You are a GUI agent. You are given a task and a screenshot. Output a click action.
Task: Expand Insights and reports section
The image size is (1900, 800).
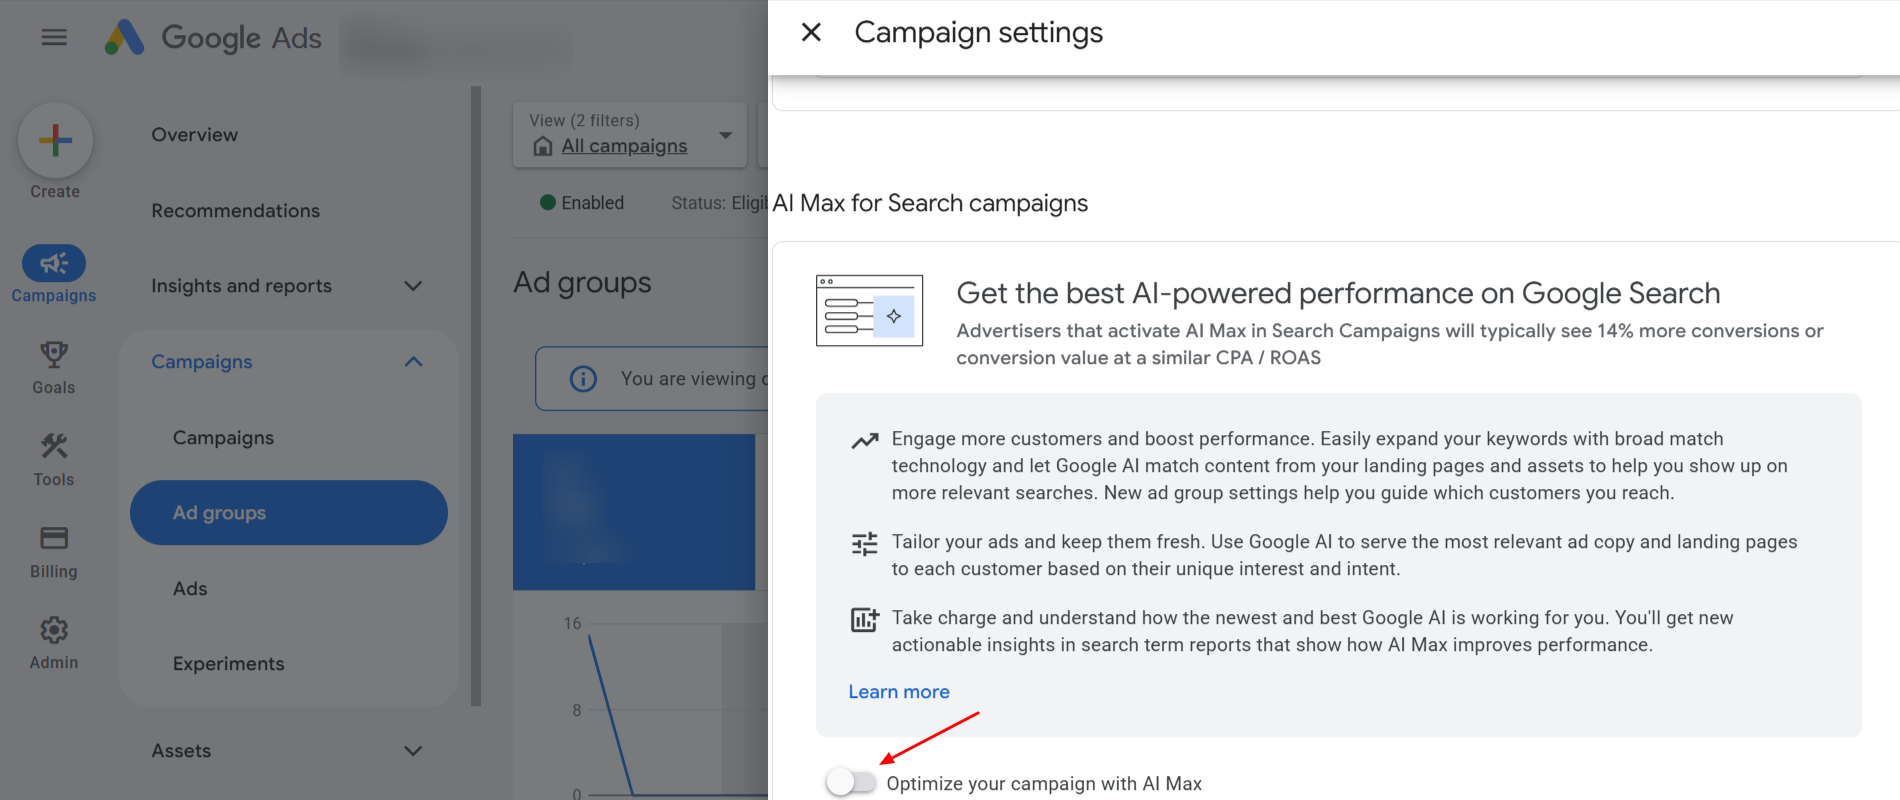(412, 286)
